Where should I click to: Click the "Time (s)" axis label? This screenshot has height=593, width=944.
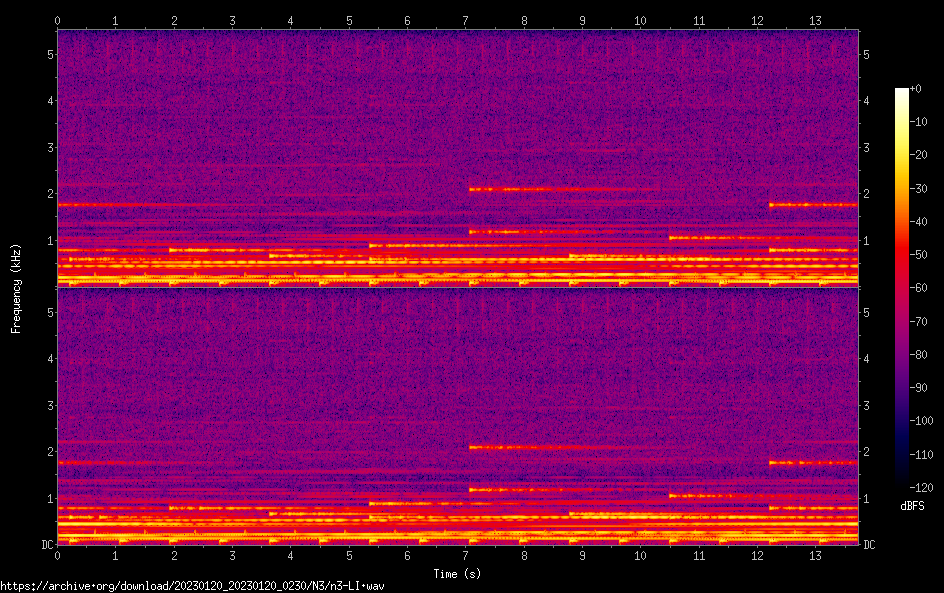[458, 574]
